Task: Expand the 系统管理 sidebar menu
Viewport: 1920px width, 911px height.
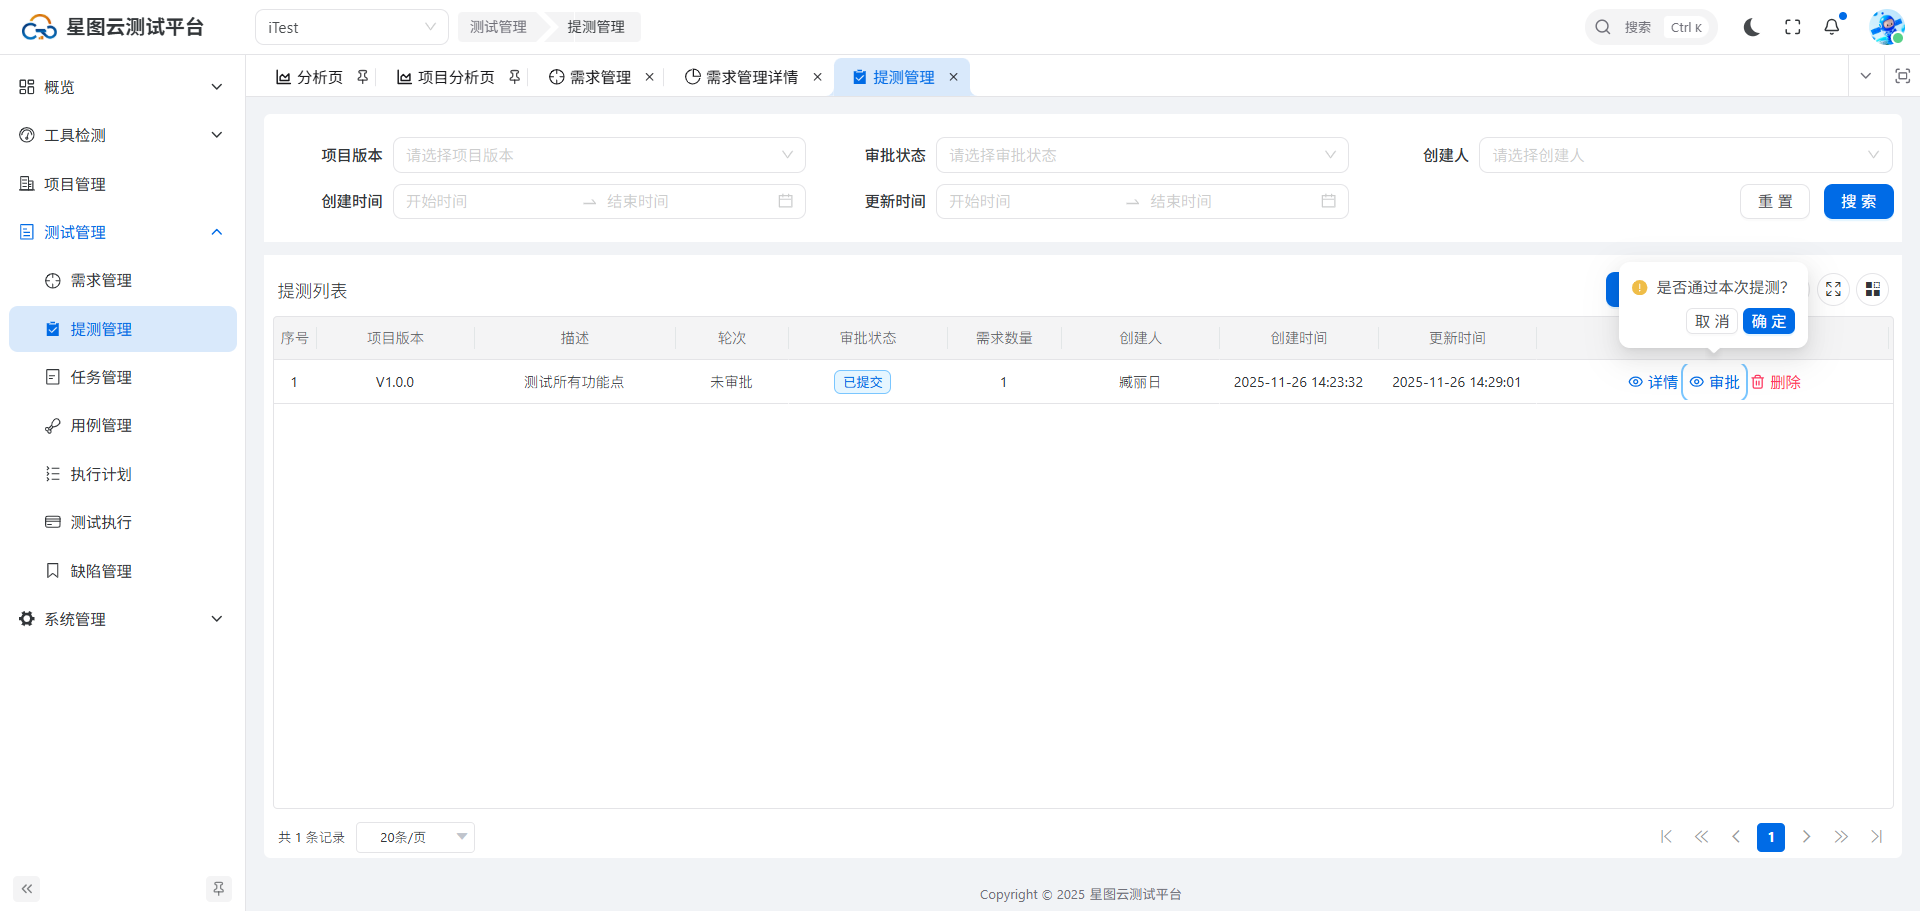Action: pyautogui.click(x=120, y=619)
